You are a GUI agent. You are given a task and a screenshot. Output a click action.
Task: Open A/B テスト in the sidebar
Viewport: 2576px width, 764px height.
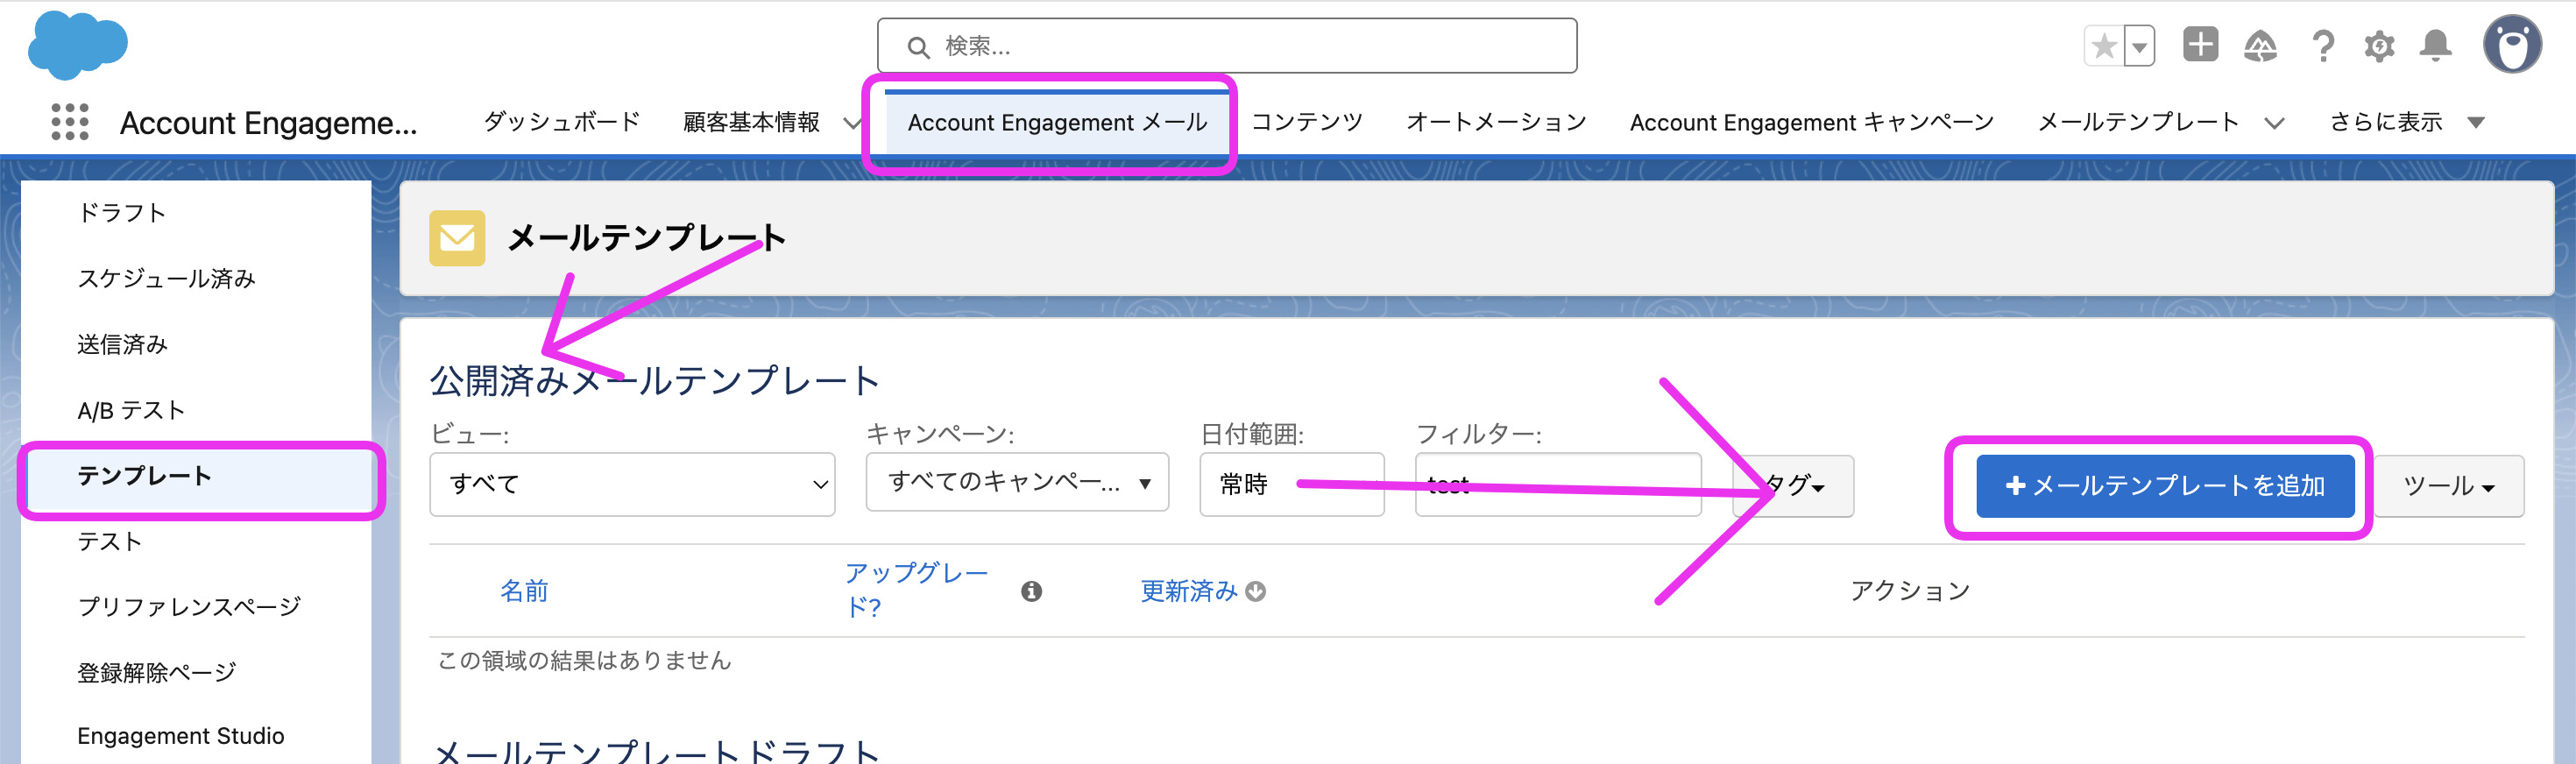click(x=131, y=410)
